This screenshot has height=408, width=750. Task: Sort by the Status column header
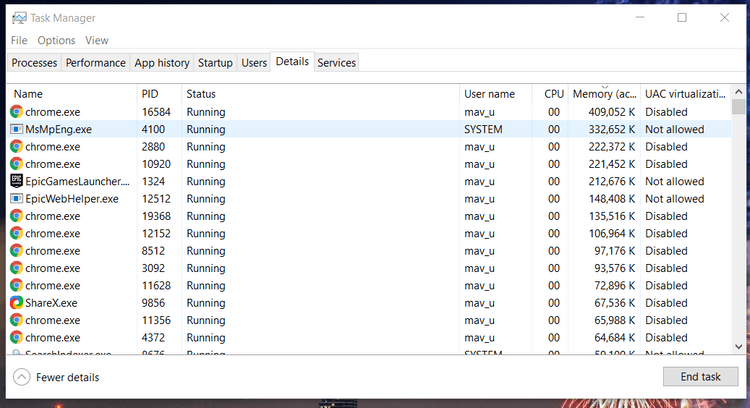320,94
